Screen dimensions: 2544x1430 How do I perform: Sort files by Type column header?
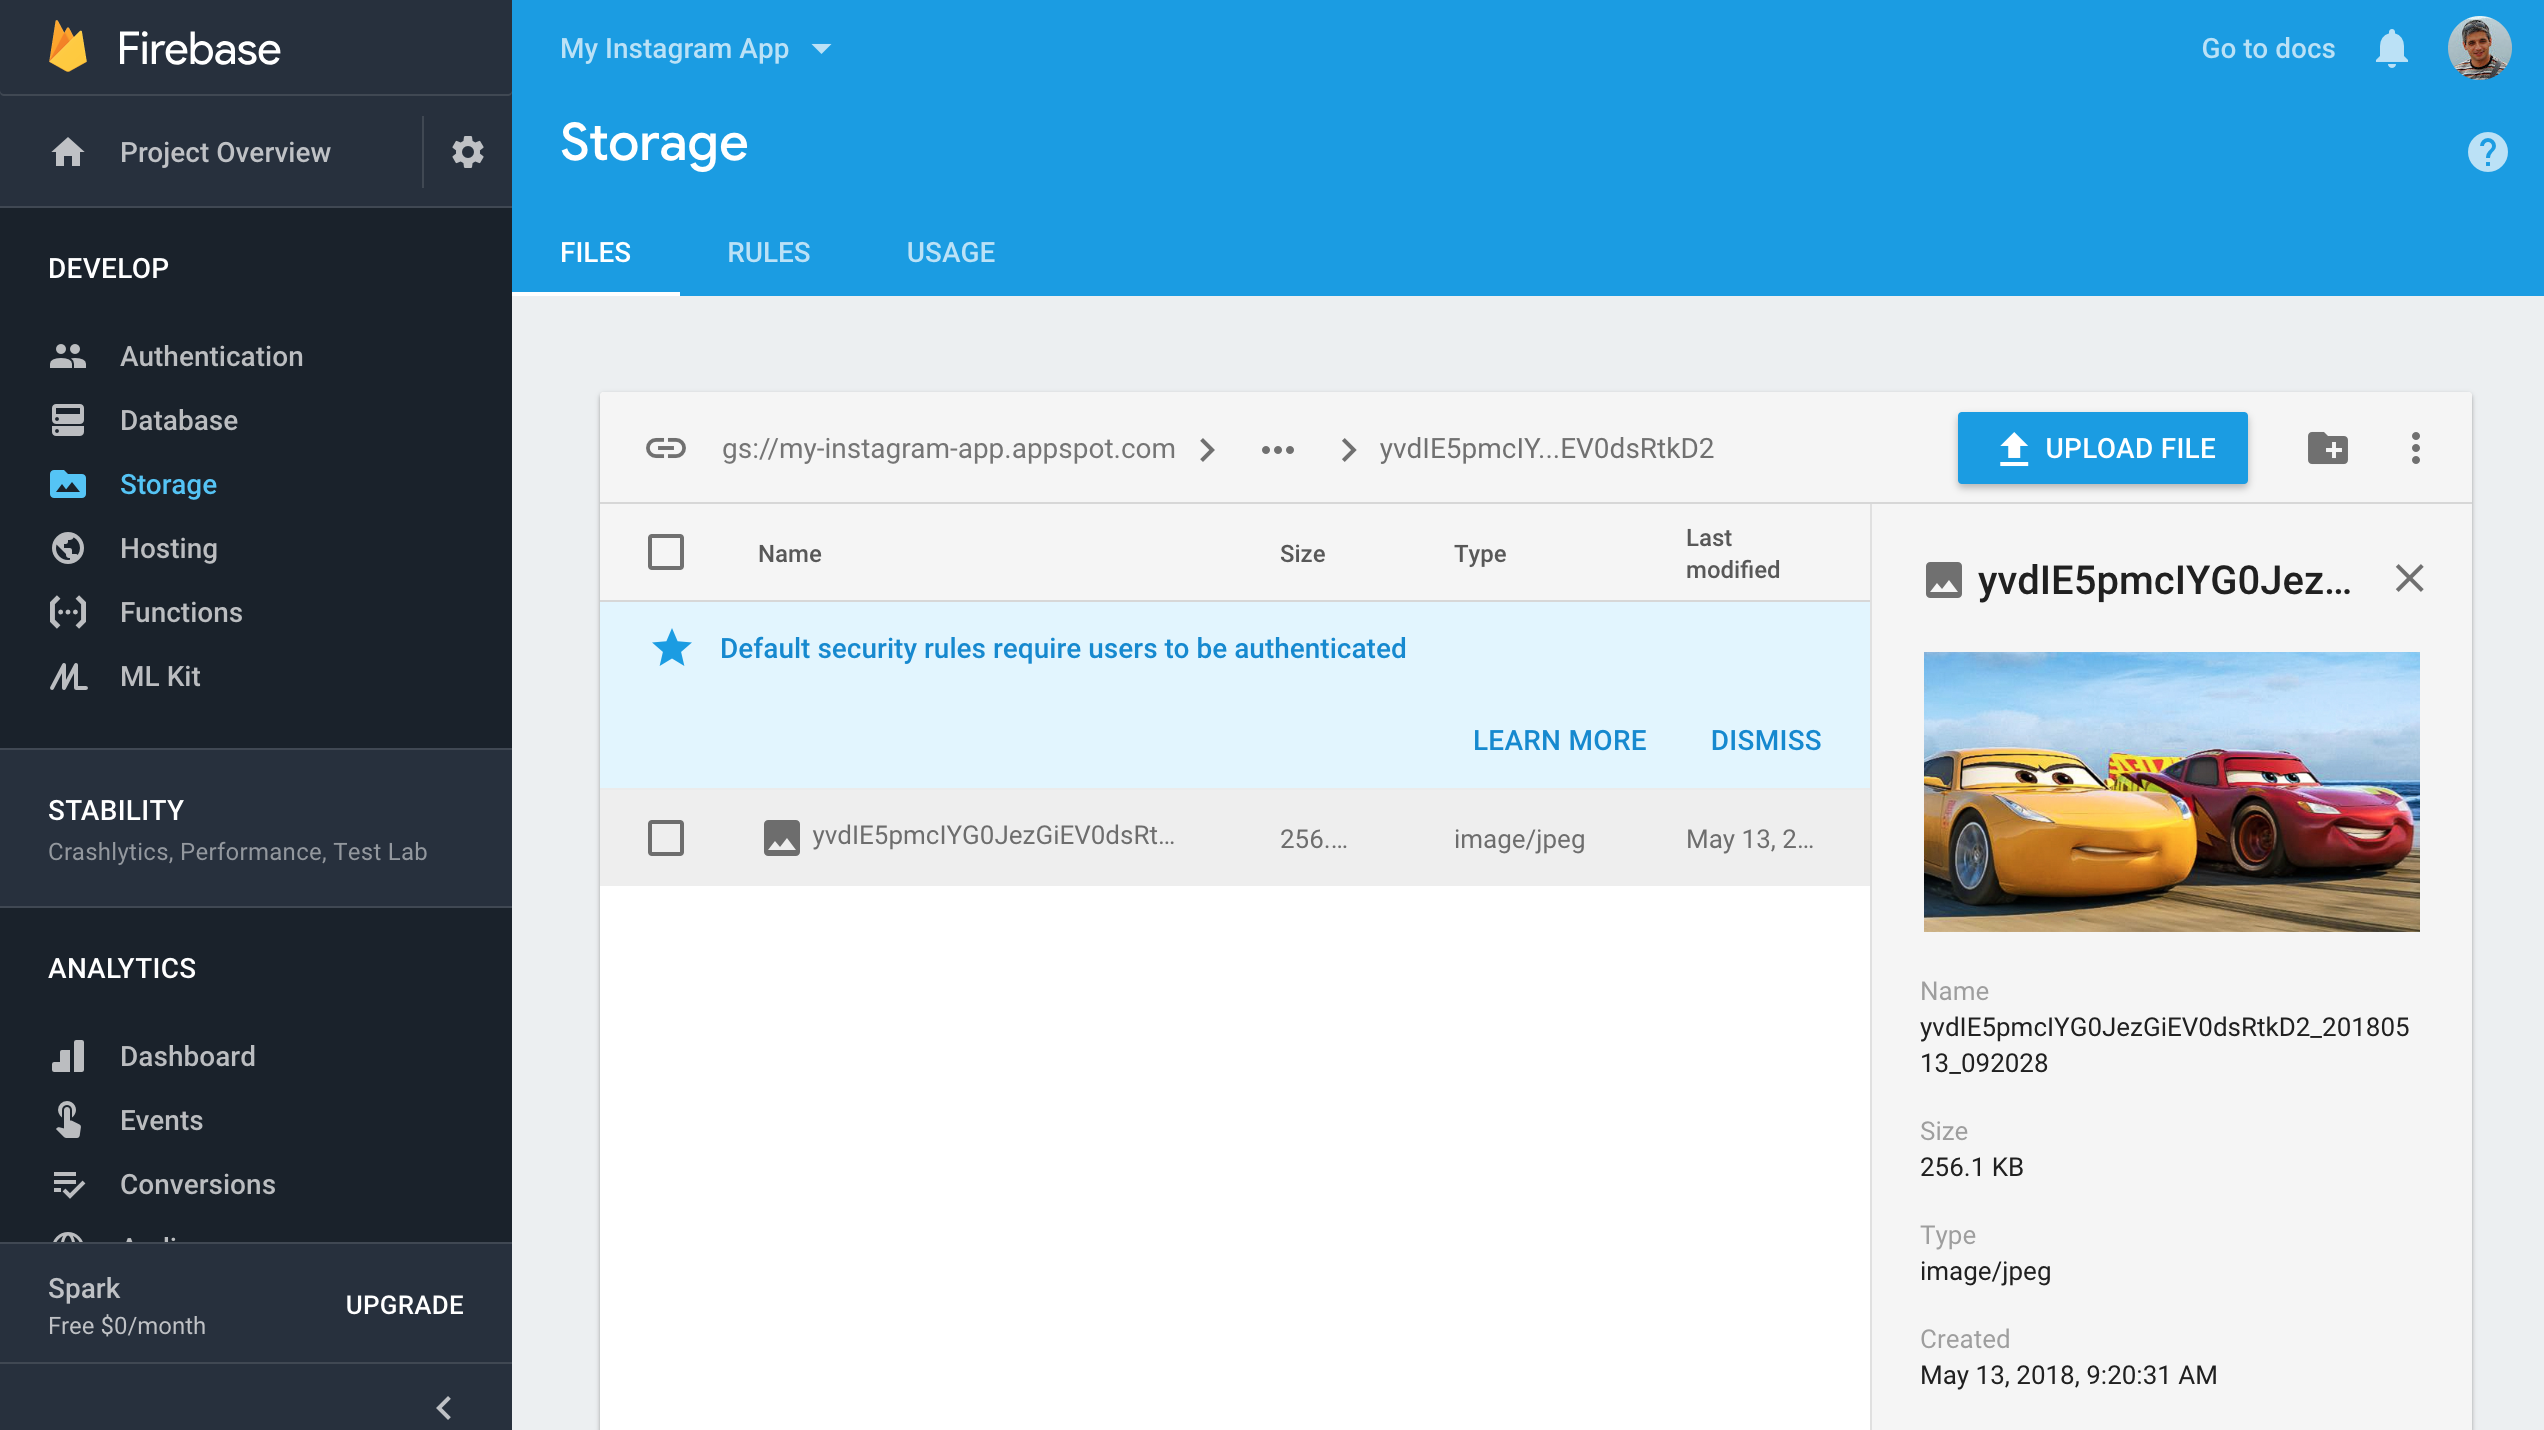click(x=1481, y=554)
